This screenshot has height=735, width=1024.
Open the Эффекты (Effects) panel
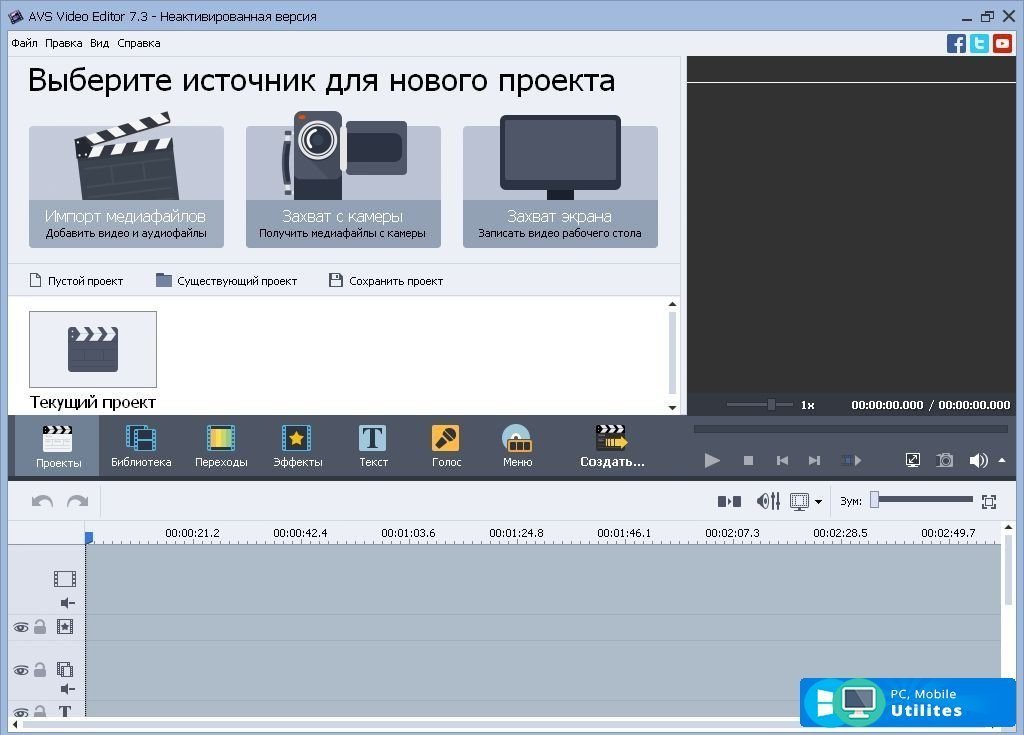tap(297, 445)
